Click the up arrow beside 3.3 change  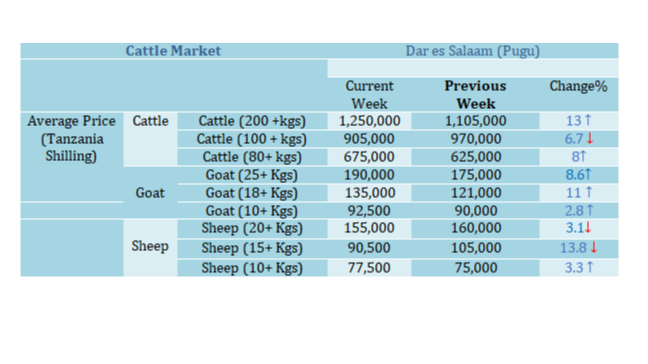pos(590,267)
